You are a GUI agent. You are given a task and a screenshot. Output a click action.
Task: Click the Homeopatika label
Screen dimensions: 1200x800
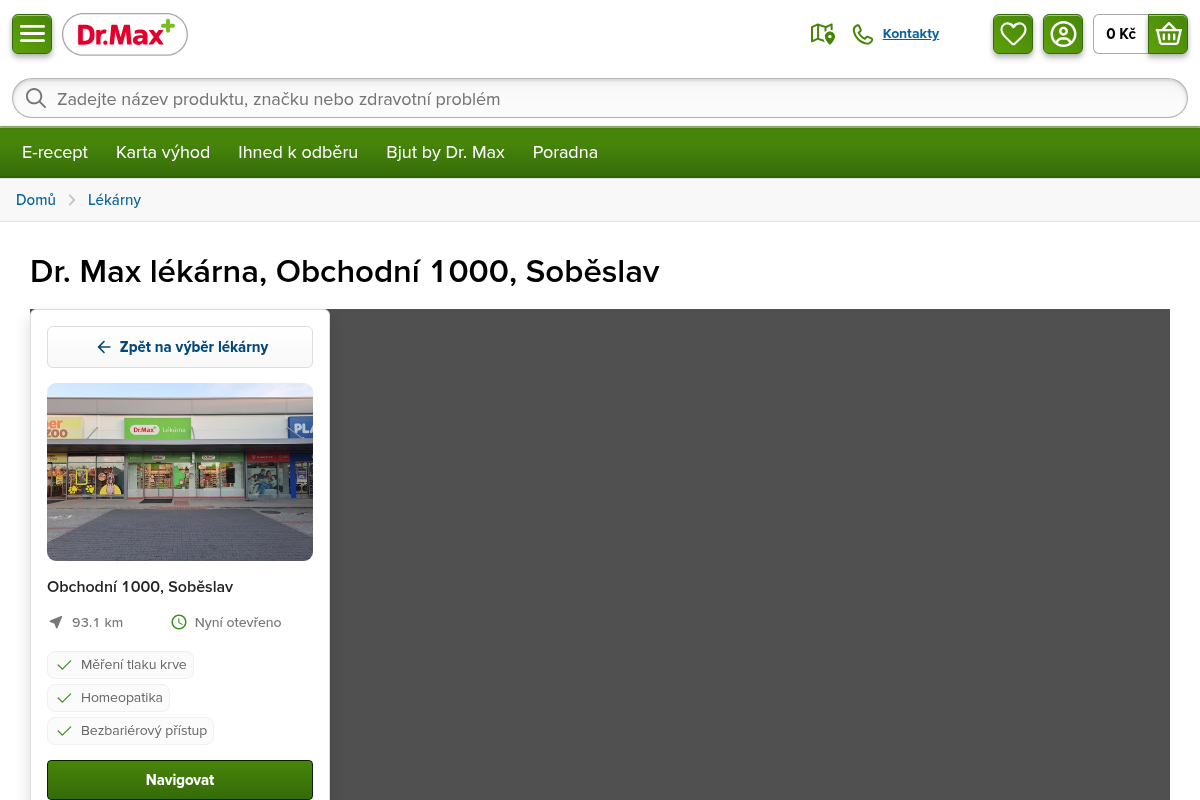point(122,697)
